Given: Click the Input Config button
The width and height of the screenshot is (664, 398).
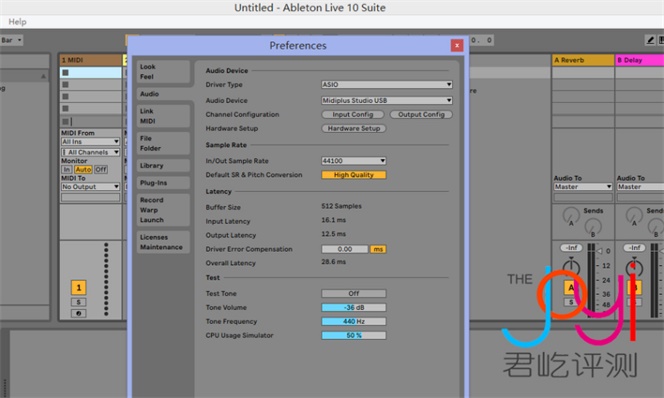Looking at the screenshot, I should pyautogui.click(x=353, y=114).
